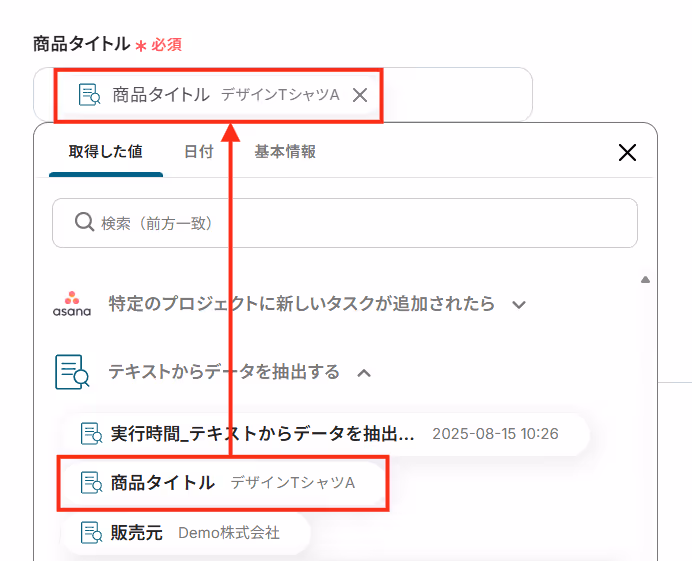Click the icon in the 商品タイトル list row
Screen dimensions: 692x561
pyautogui.click(x=91, y=483)
